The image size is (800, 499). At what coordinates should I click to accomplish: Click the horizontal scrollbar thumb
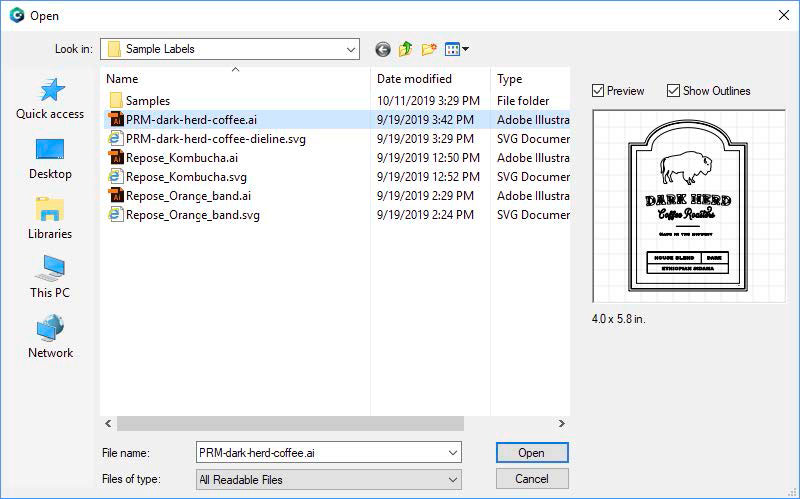pyautogui.click(x=290, y=423)
